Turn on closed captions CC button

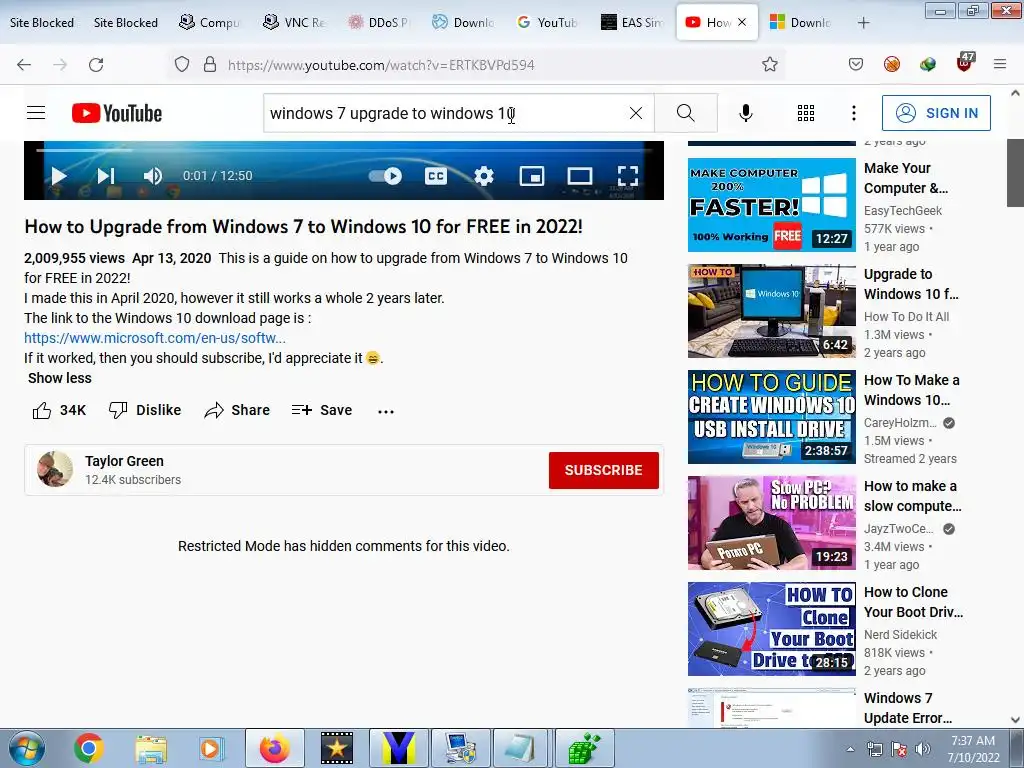point(436,176)
